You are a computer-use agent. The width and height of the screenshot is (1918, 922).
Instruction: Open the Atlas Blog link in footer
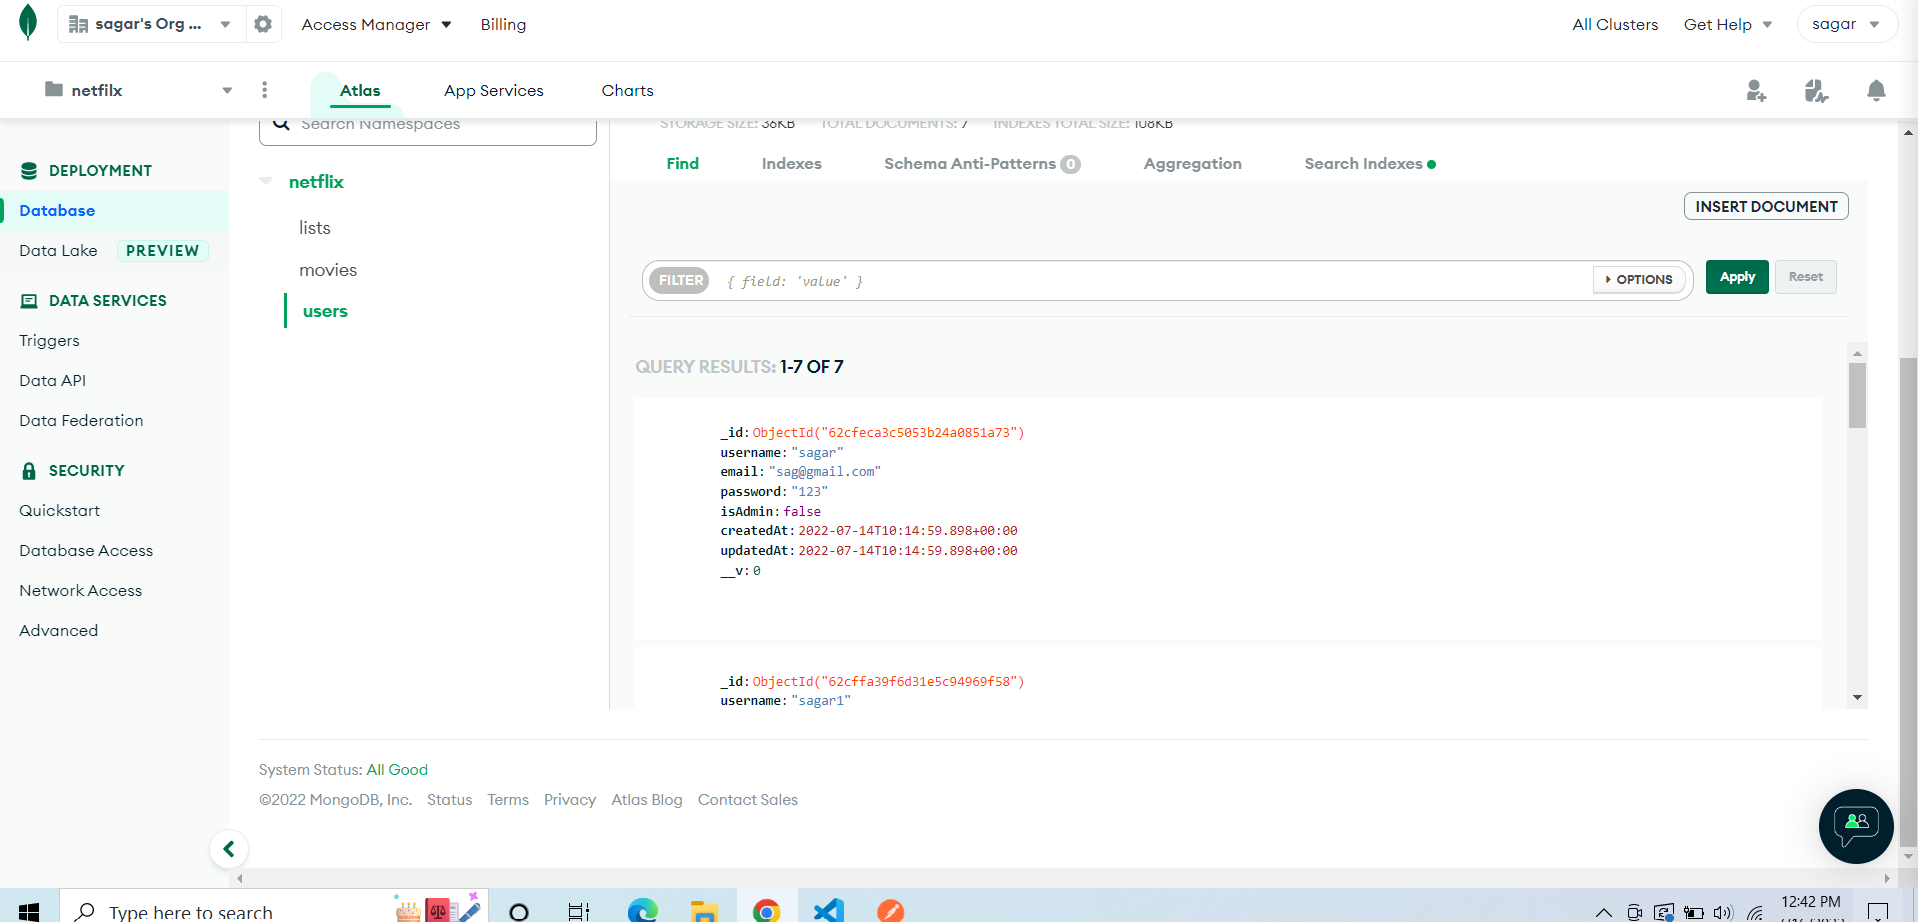coord(646,799)
